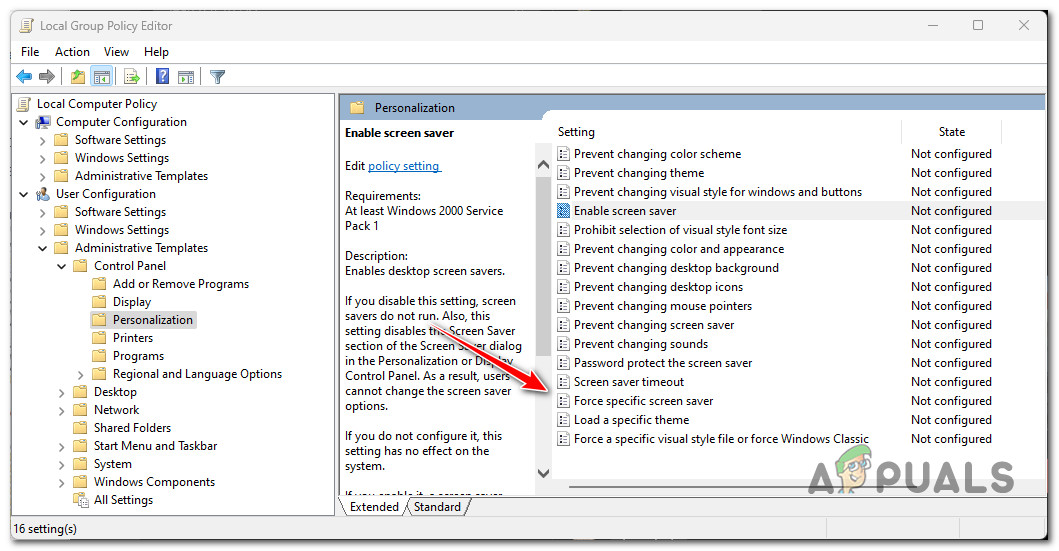This screenshot has height=551, width=1059.
Task: Select the System tree item
Action: 112,465
